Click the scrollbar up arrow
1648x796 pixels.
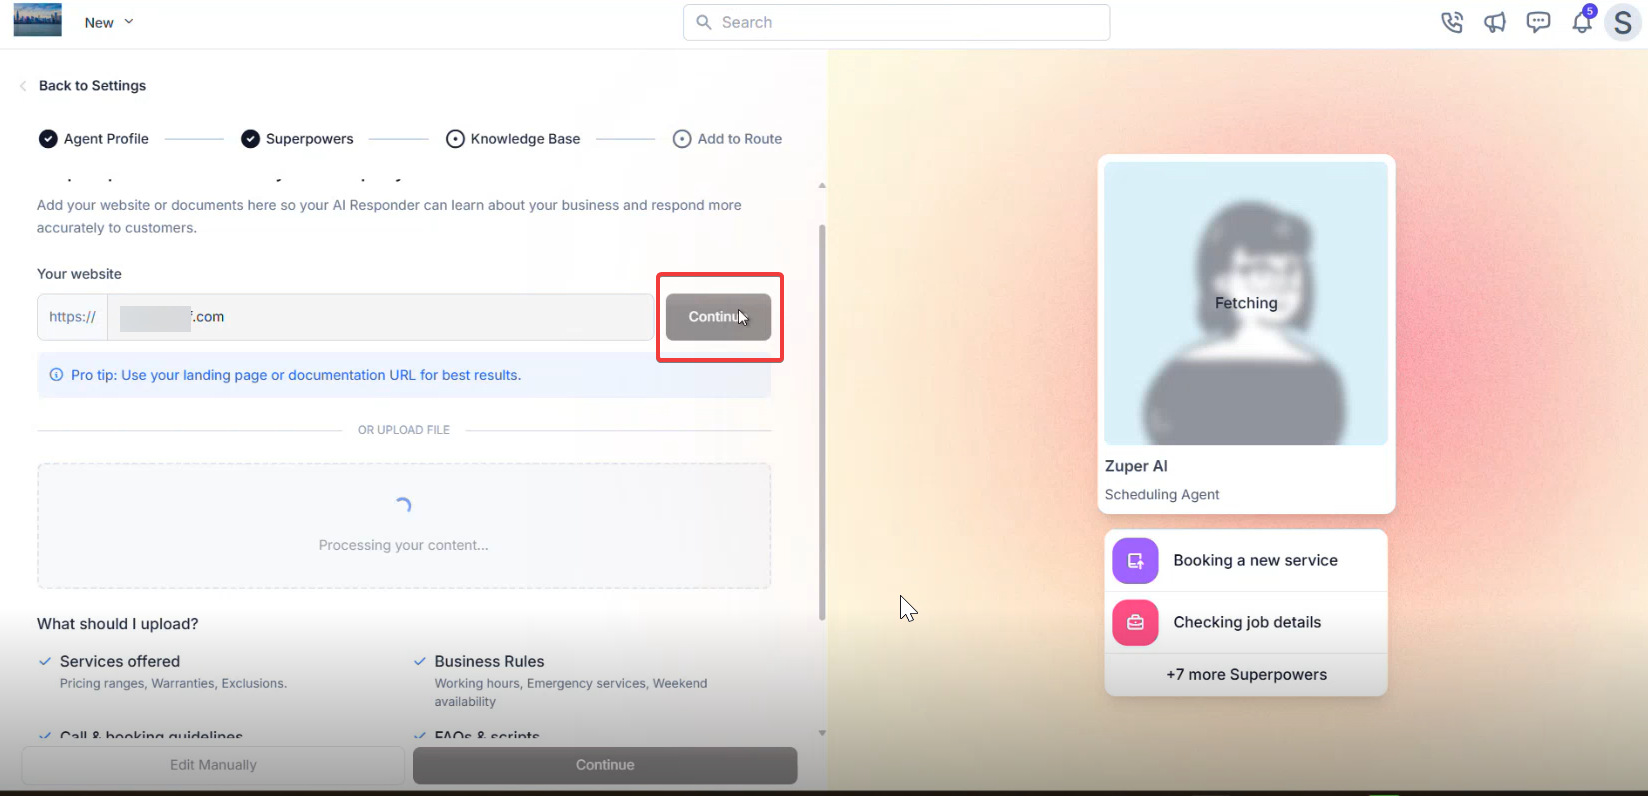click(822, 186)
